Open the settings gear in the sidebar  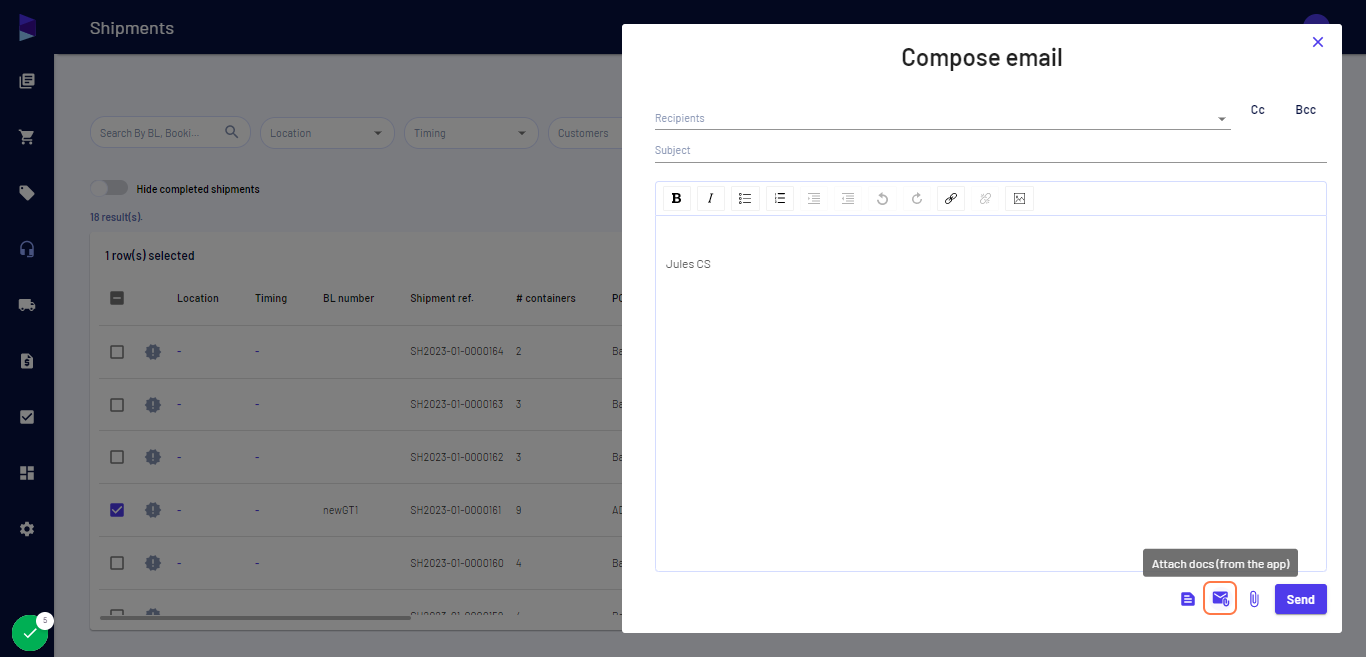point(27,529)
